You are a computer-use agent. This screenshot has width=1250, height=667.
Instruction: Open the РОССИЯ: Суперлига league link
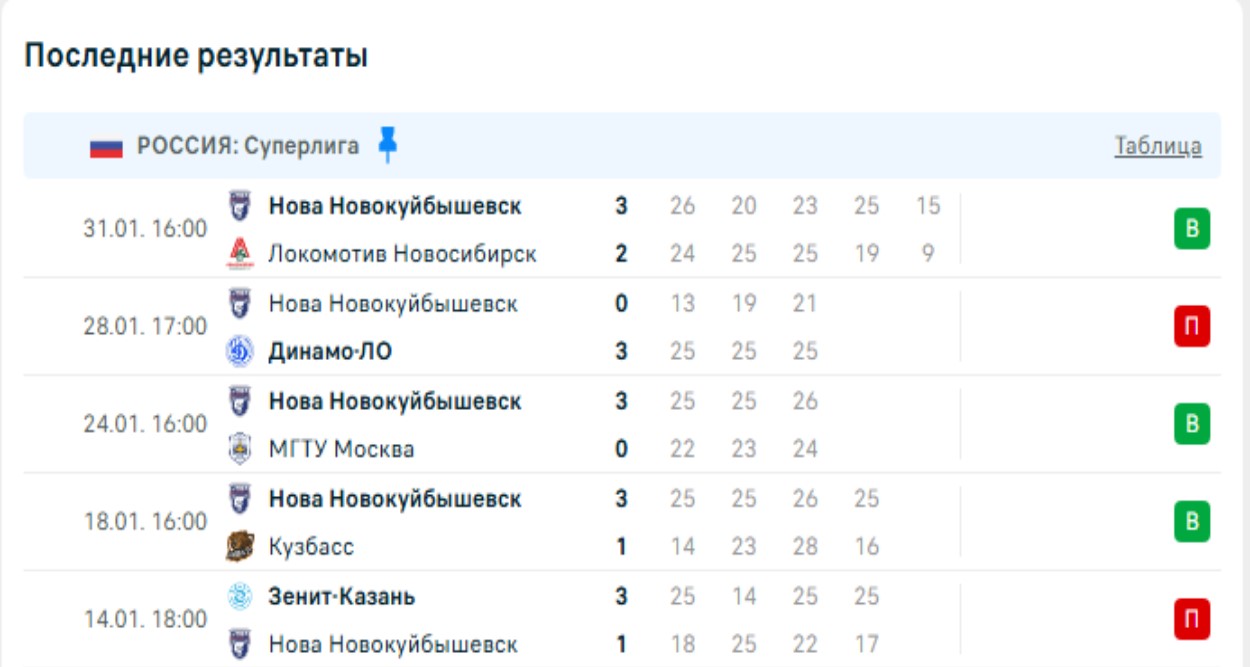point(248,147)
